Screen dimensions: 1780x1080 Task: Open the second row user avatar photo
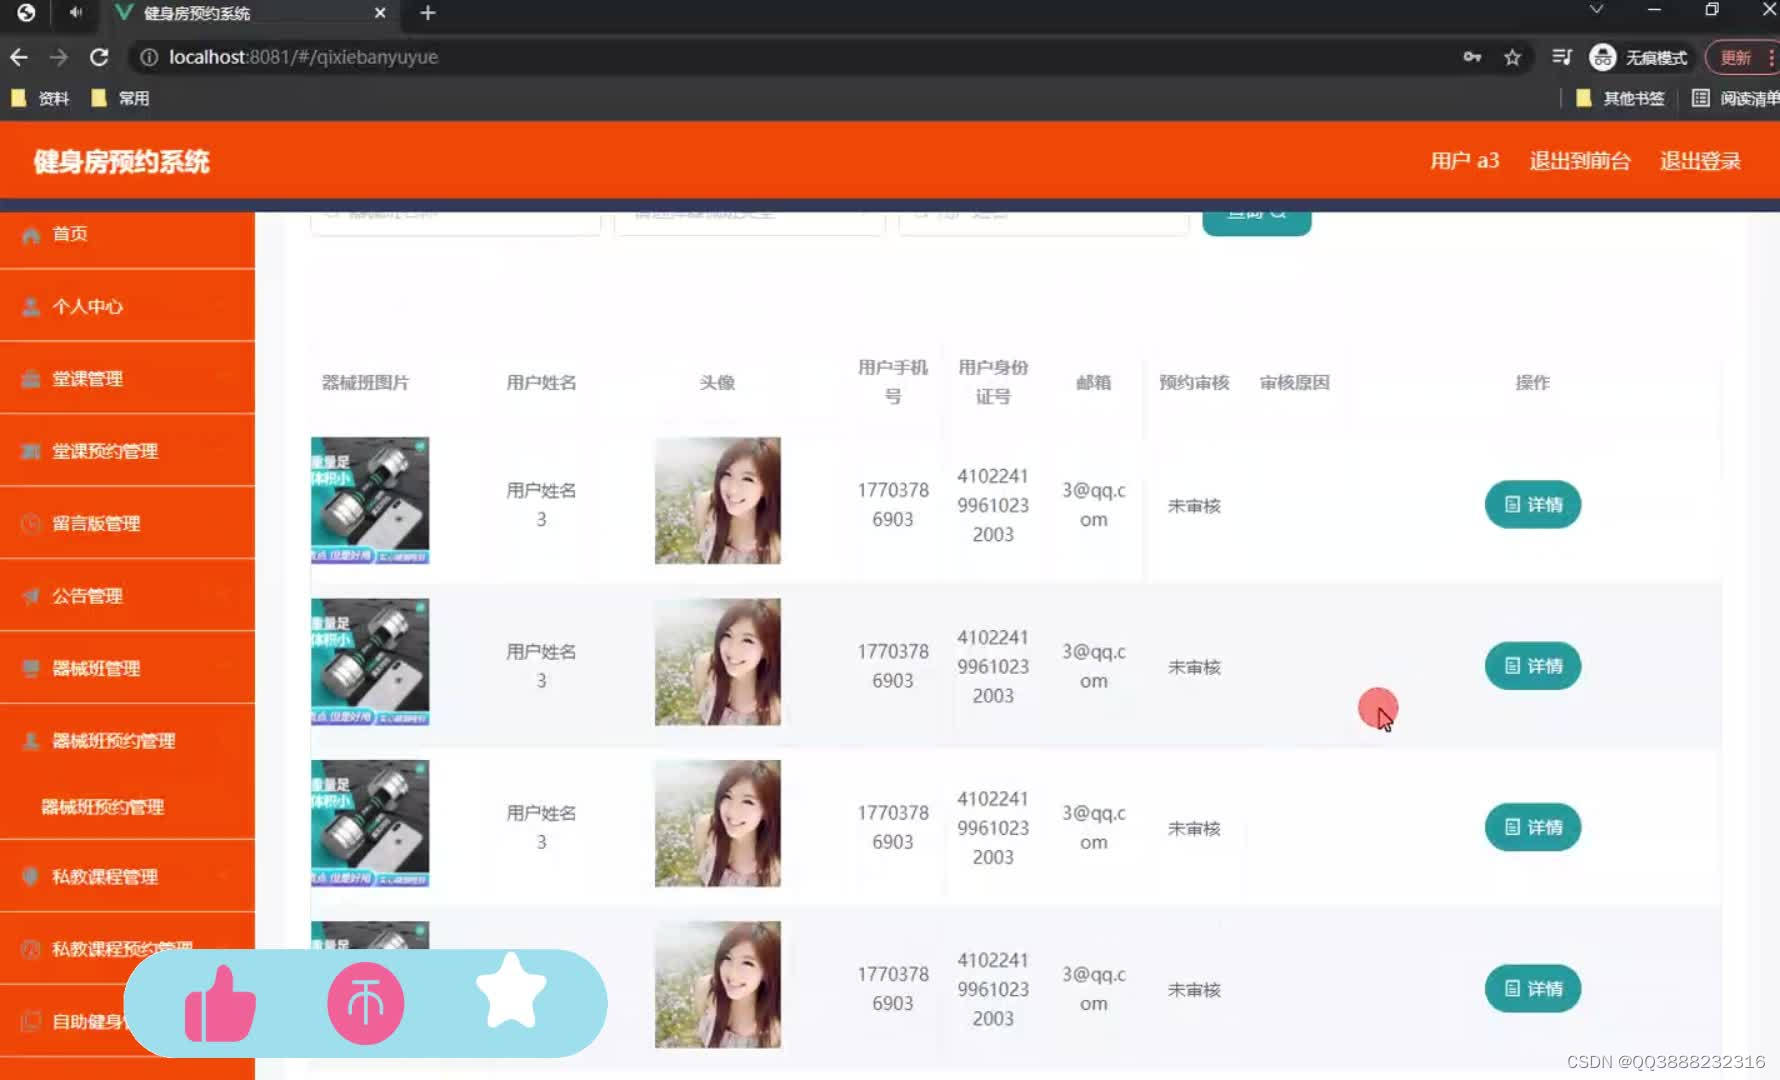pyautogui.click(x=717, y=662)
